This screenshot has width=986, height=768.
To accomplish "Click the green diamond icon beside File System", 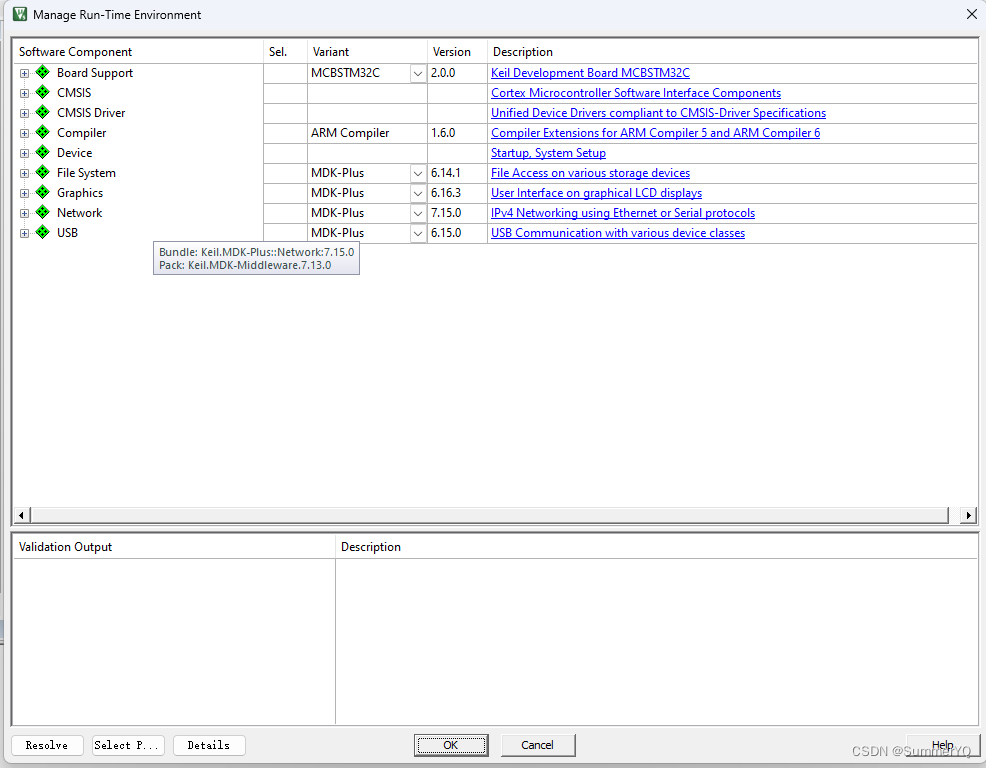I will click(x=42, y=172).
